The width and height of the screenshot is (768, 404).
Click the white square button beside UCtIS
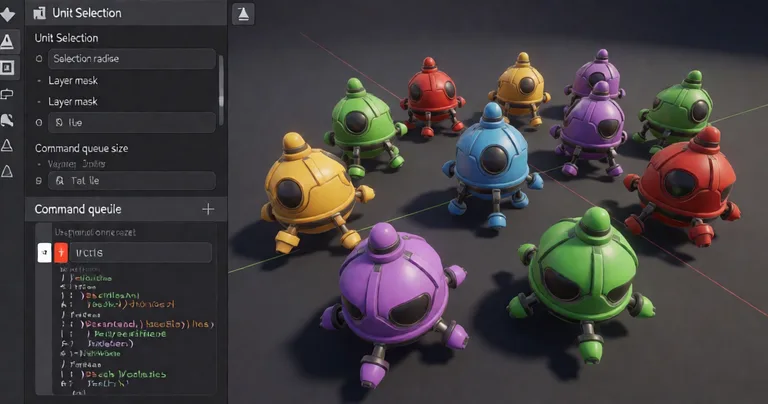point(45,253)
